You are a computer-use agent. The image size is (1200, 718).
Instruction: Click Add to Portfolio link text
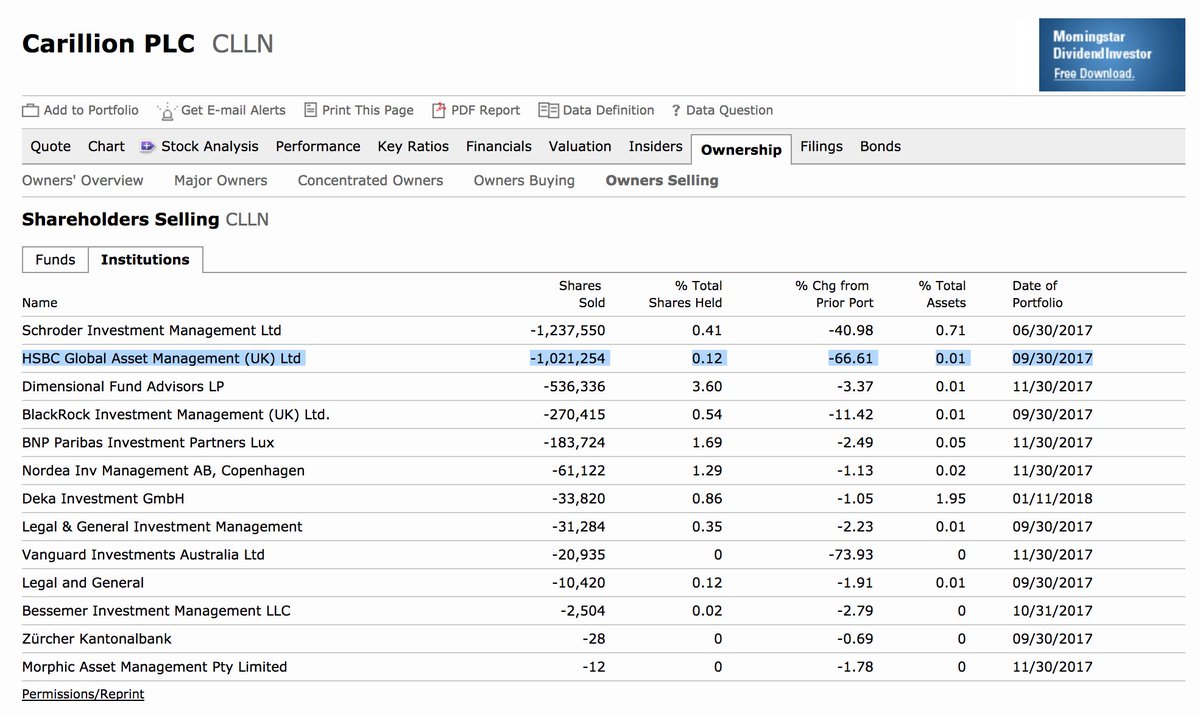click(91, 110)
